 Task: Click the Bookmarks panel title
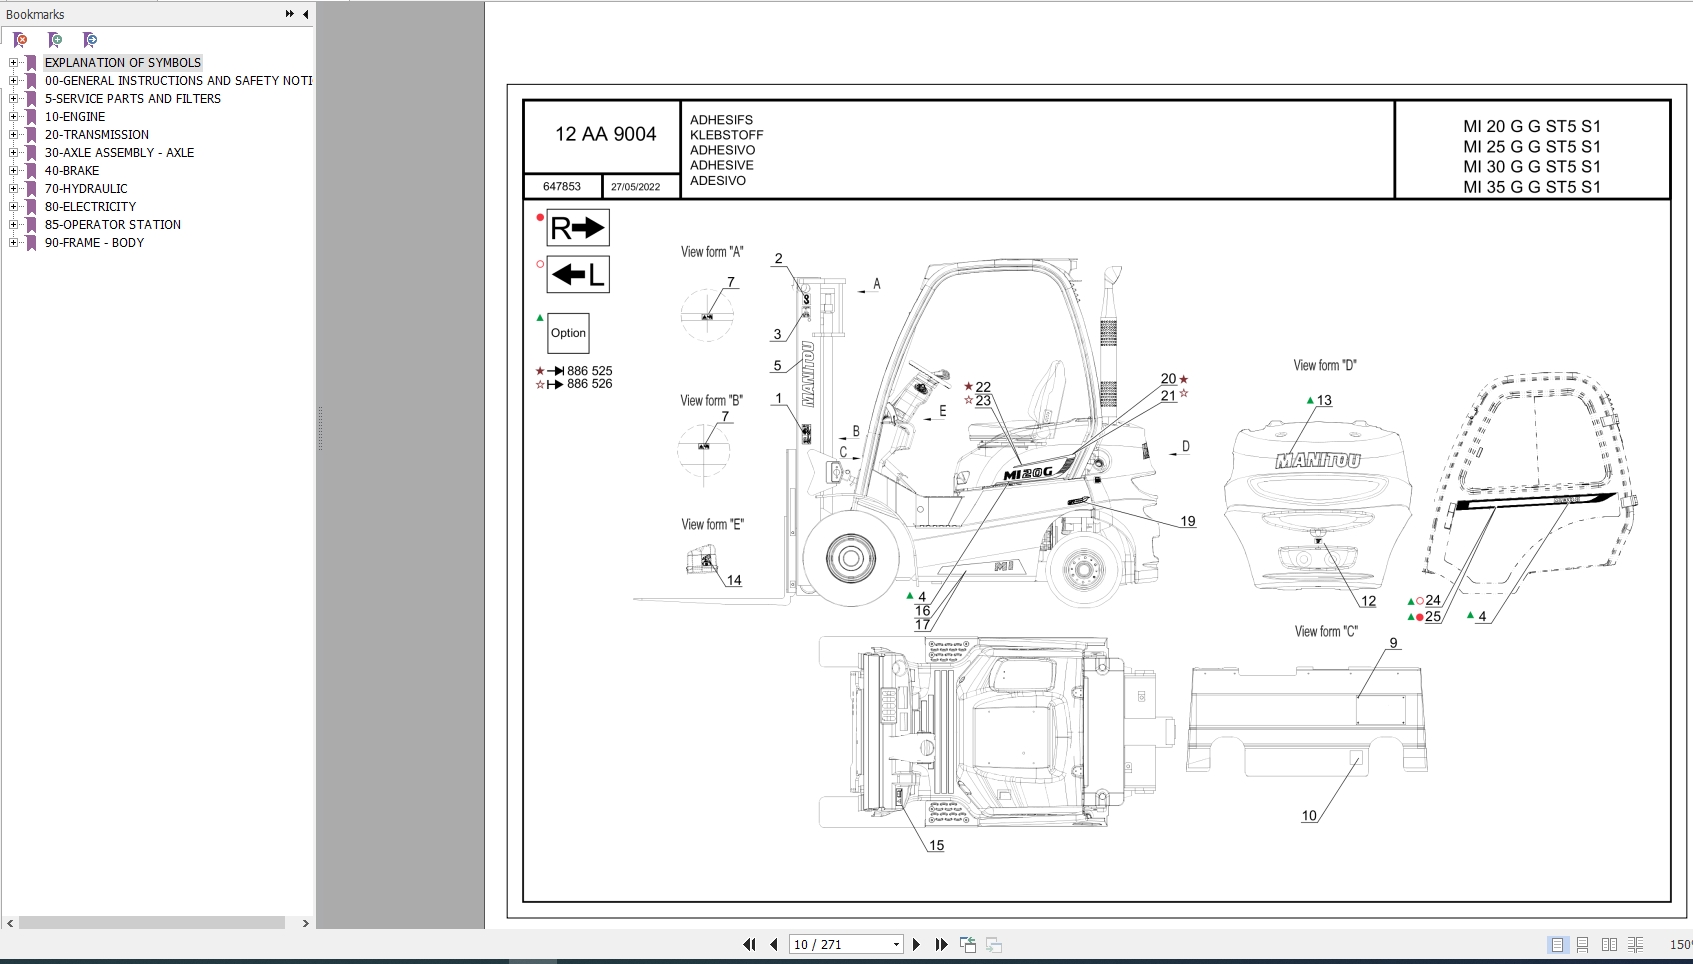click(x=35, y=14)
